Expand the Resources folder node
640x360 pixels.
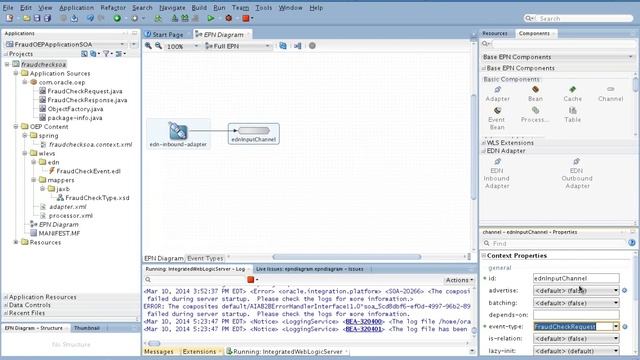pos(16,242)
